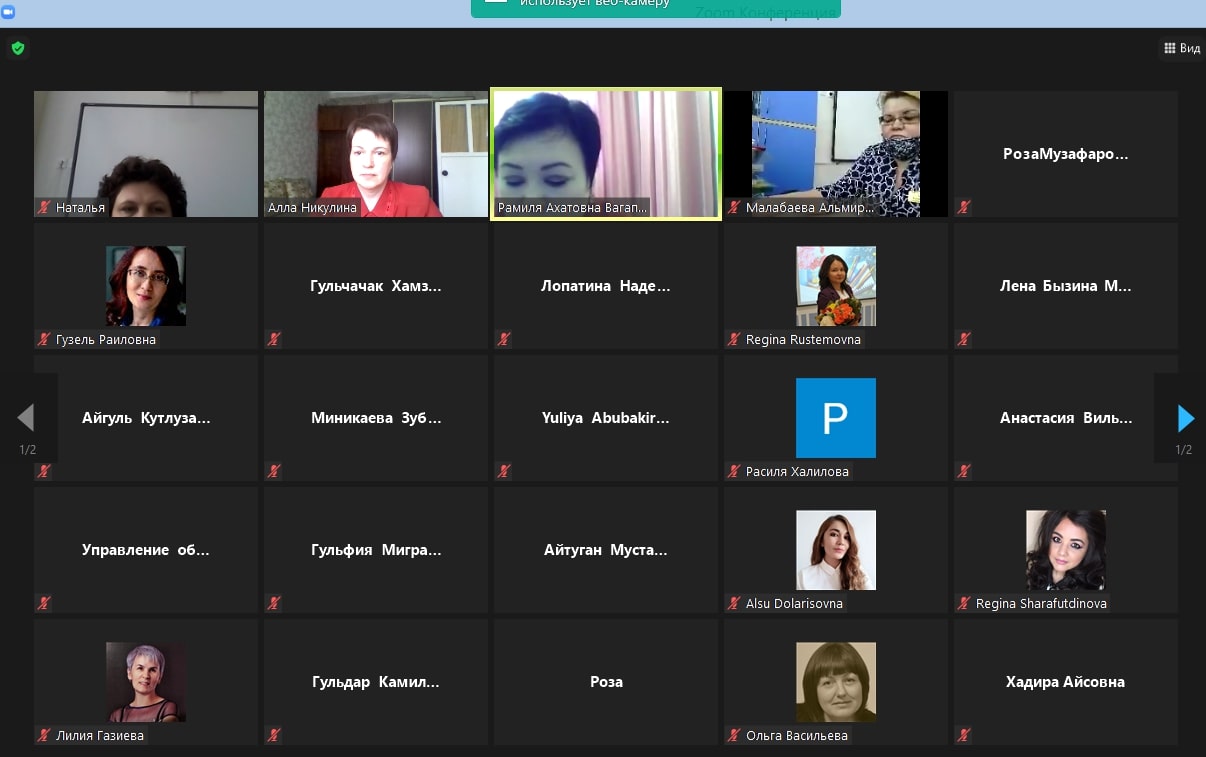The width and height of the screenshot is (1206, 757).
Task: Select the Хадира Айсовна participant tile
Action: (1065, 682)
